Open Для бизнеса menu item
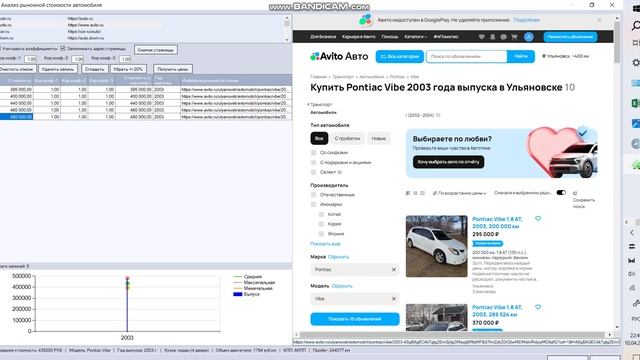The height and width of the screenshot is (360, 640). click(323, 37)
